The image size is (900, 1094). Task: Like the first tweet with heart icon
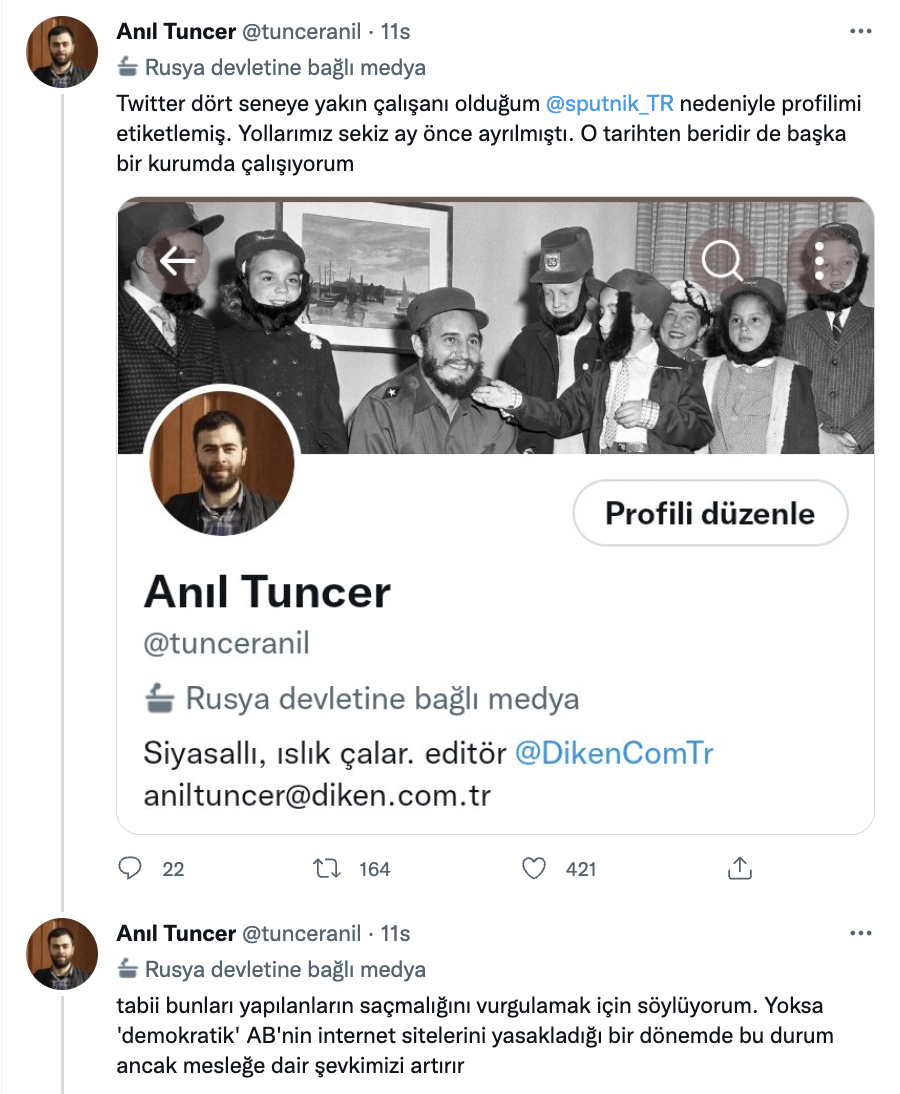pos(535,868)
